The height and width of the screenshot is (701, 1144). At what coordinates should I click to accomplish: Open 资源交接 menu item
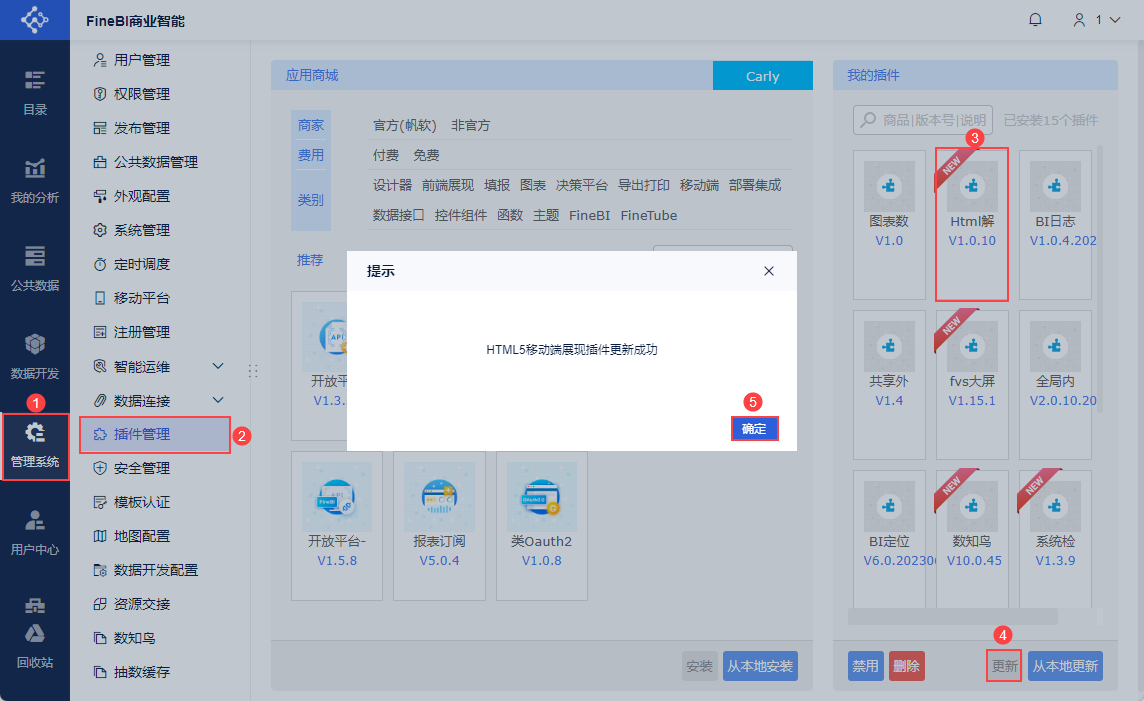pos(142,604)
